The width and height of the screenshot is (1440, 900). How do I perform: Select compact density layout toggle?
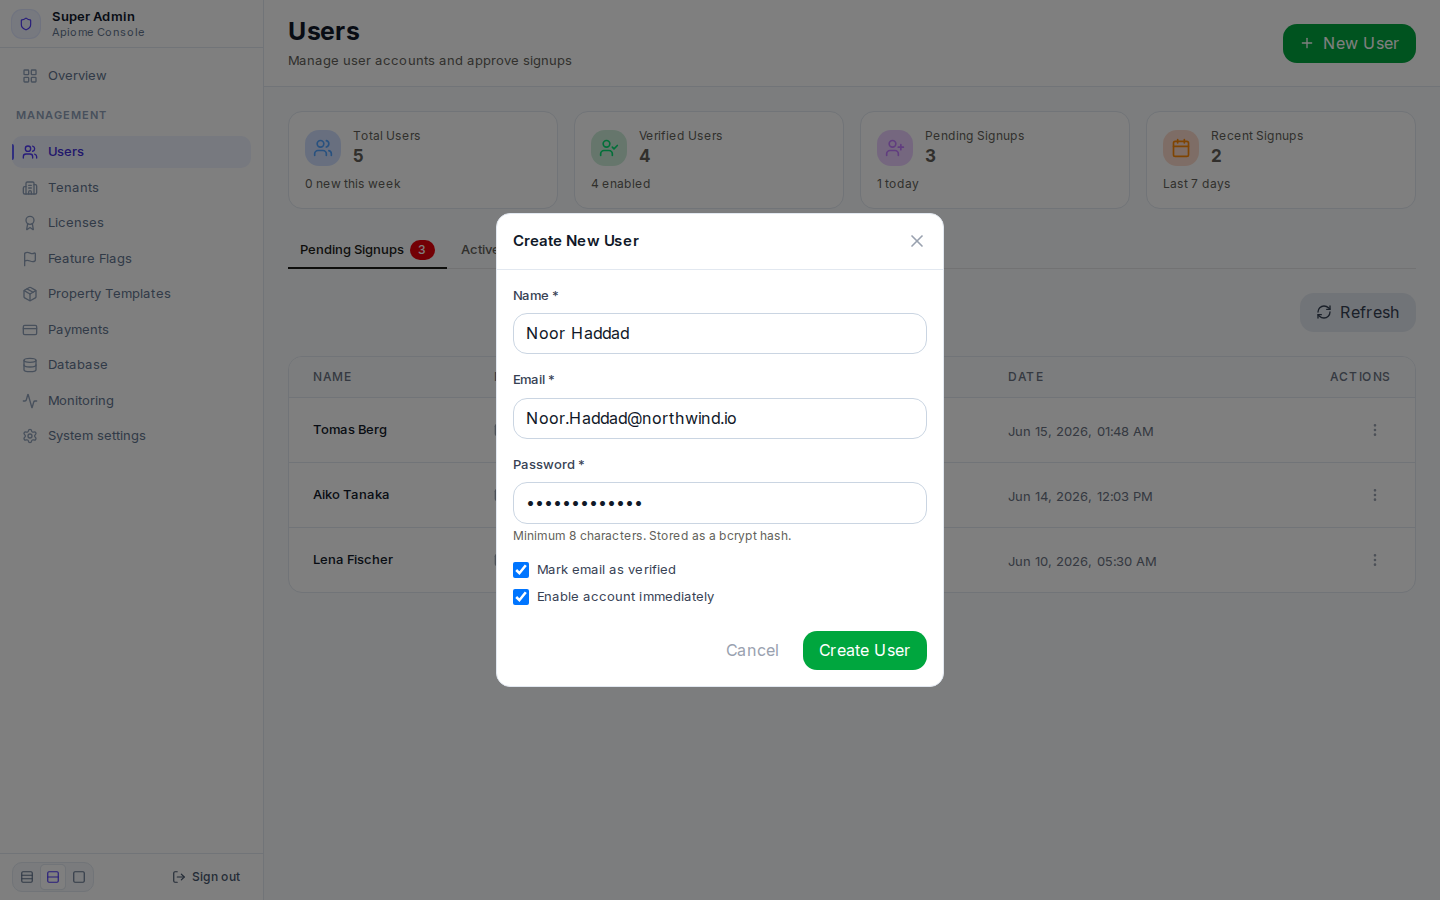(27, 877)
